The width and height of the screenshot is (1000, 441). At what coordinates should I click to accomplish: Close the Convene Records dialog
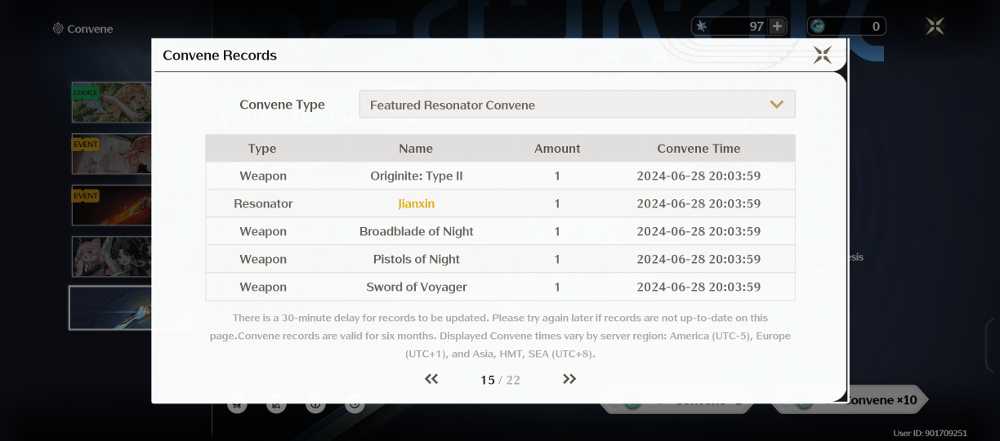click(x=822, y=55)
